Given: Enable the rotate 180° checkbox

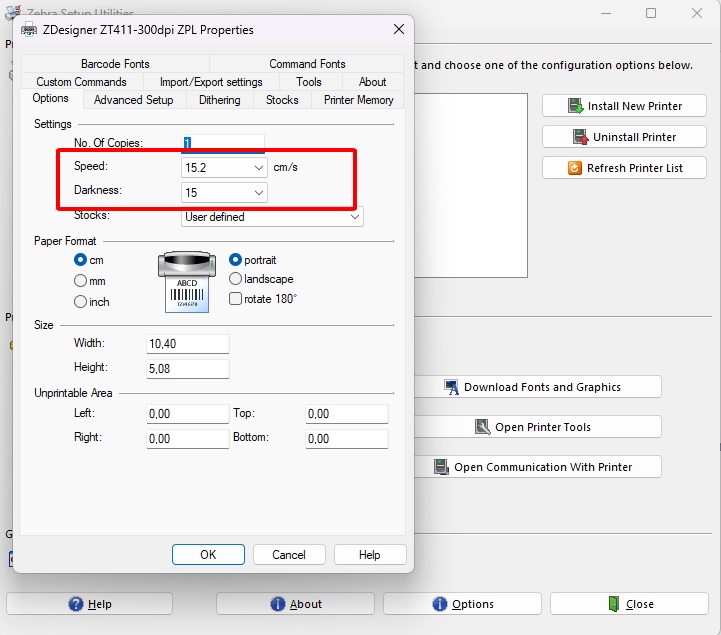Looking at the screenshot, I should [235, 299].
